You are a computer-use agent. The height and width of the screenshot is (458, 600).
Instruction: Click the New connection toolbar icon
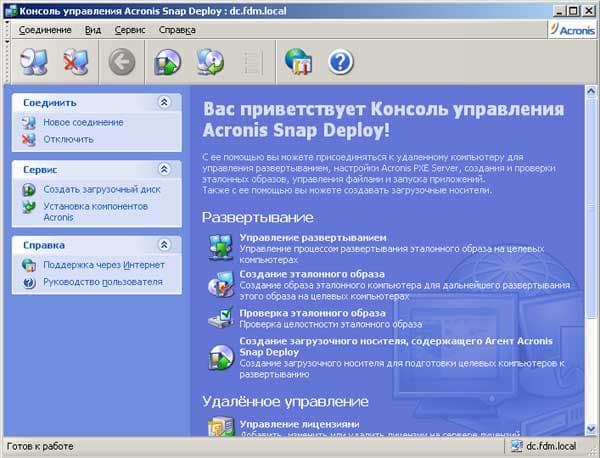(34, 62)
